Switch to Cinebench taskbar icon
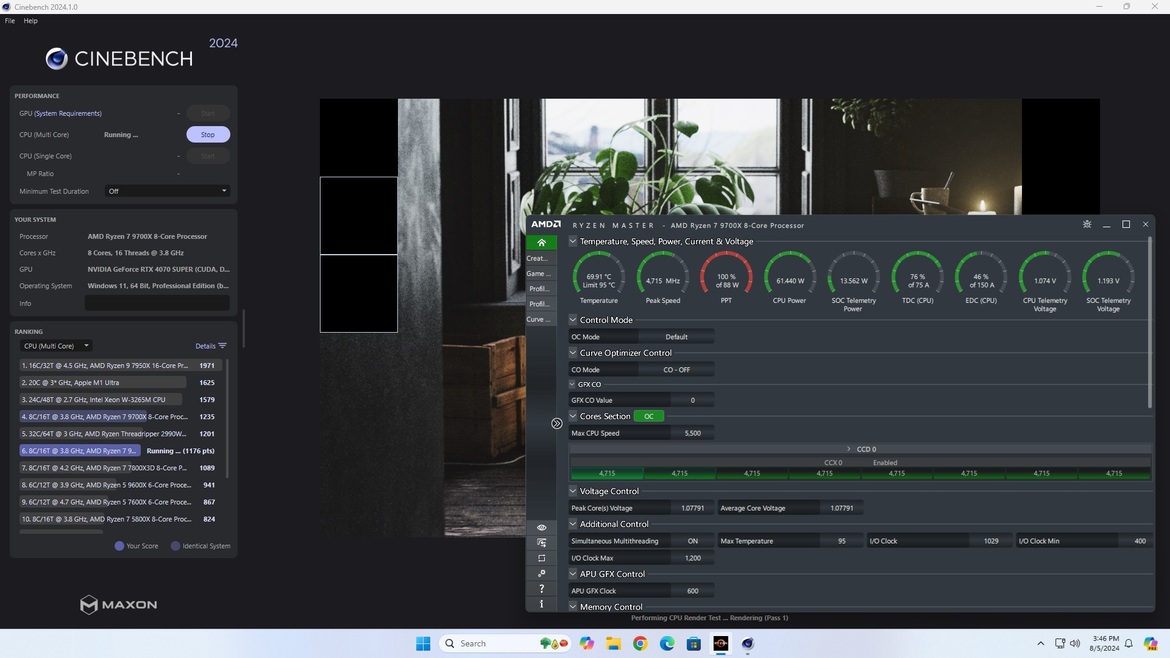The height and width of the screenshot is (658, 1170). pyautogui.click(x=748, y=643)
